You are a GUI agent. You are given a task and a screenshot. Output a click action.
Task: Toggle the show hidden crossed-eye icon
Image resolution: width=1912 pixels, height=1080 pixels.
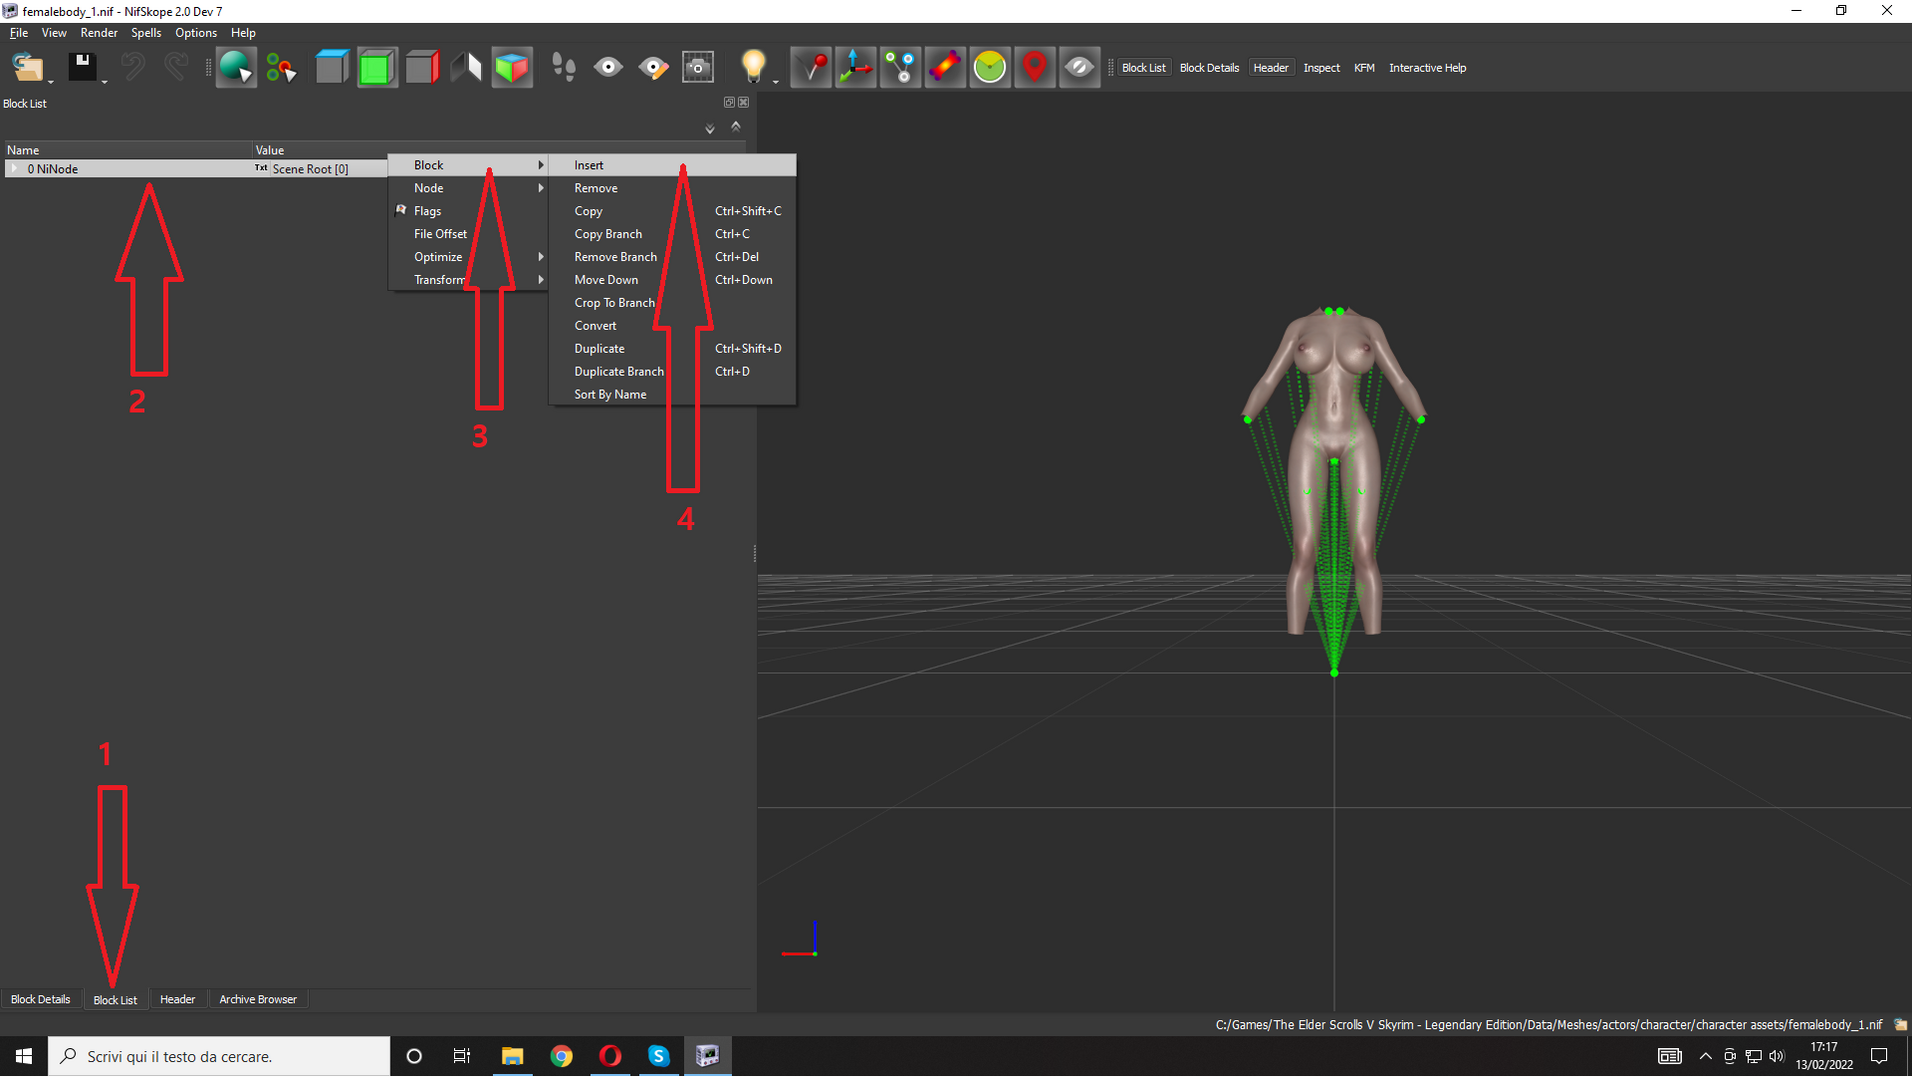[1079, 67]
